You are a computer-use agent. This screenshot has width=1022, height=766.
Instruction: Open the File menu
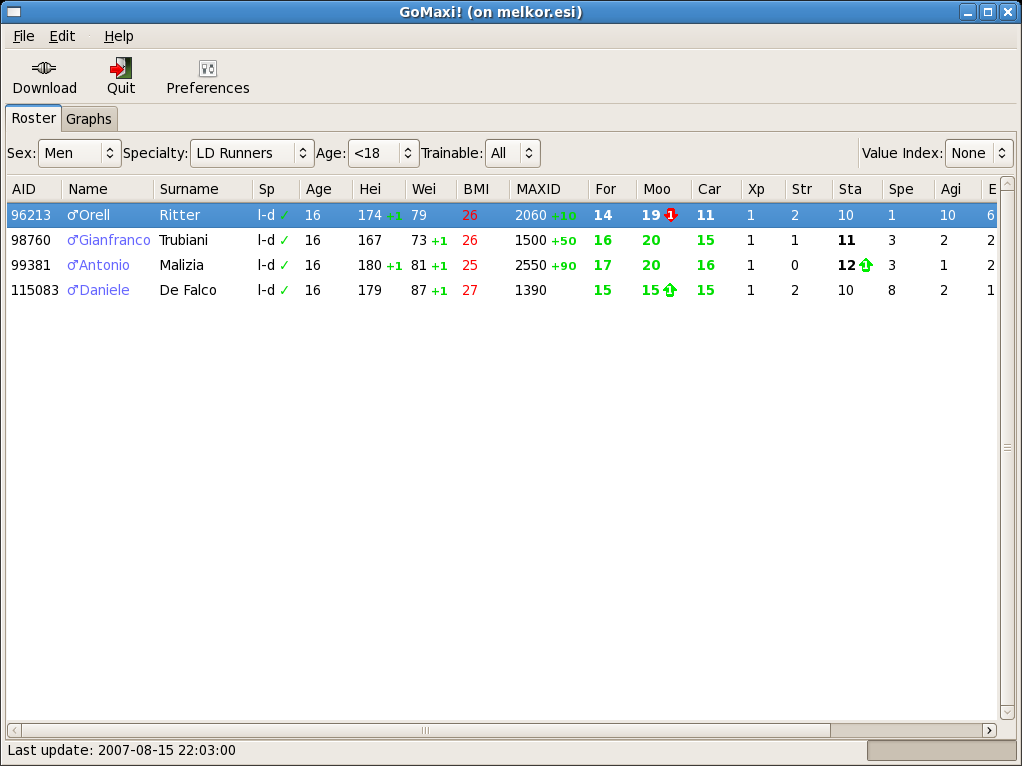pyautogui.click(x=24, y=36)
